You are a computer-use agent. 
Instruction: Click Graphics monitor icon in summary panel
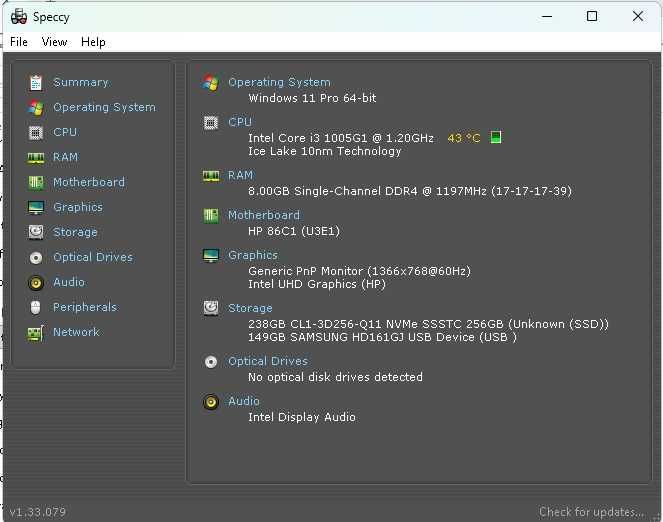click(211, 255)
